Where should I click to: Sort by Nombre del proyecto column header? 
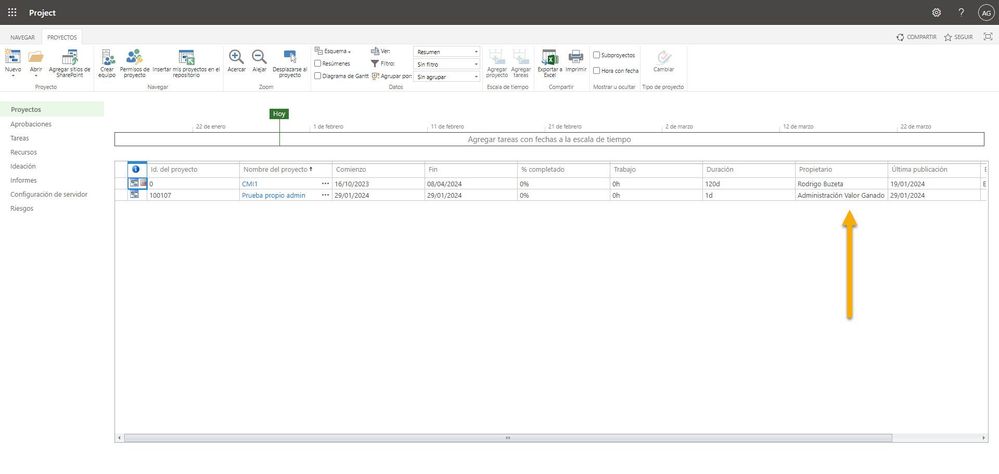pyautogui.click(x=285, y=169)
